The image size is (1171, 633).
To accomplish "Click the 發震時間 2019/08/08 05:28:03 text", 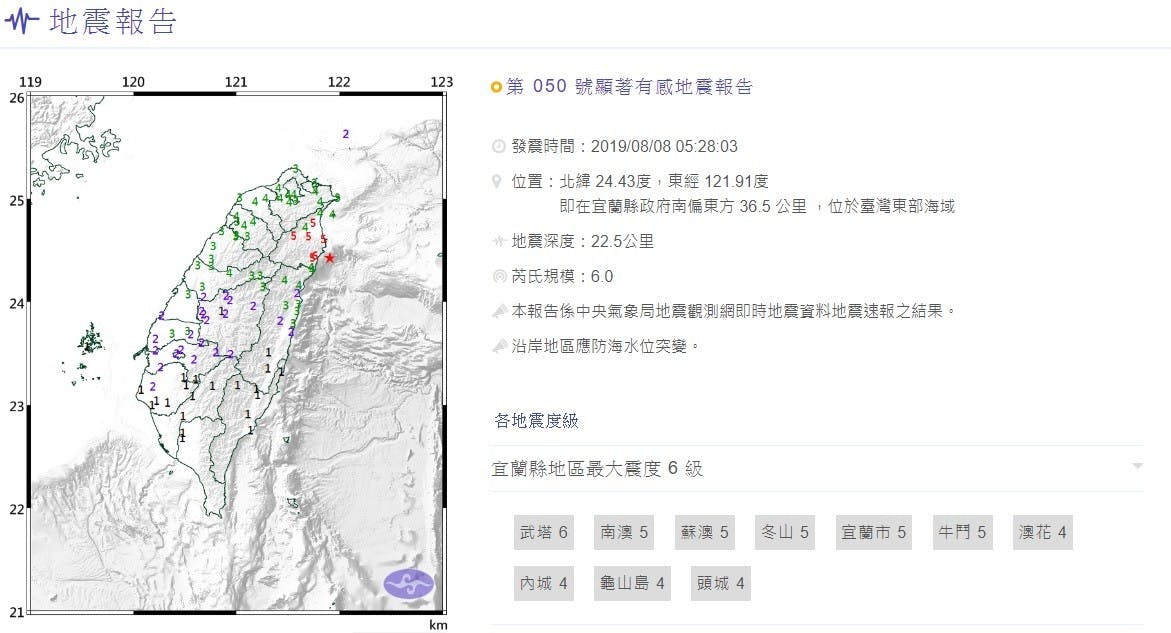I will pos(624,146).
